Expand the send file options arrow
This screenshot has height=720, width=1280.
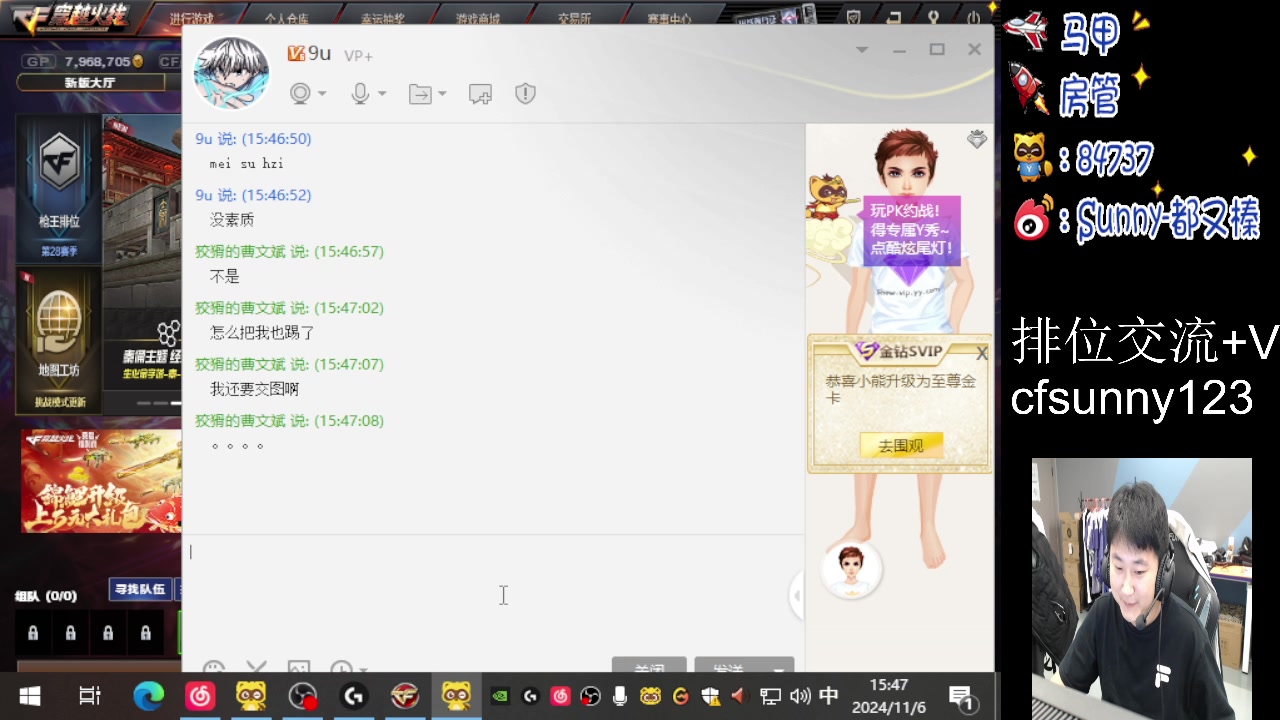pyautogui.click(x=442, y=94)
